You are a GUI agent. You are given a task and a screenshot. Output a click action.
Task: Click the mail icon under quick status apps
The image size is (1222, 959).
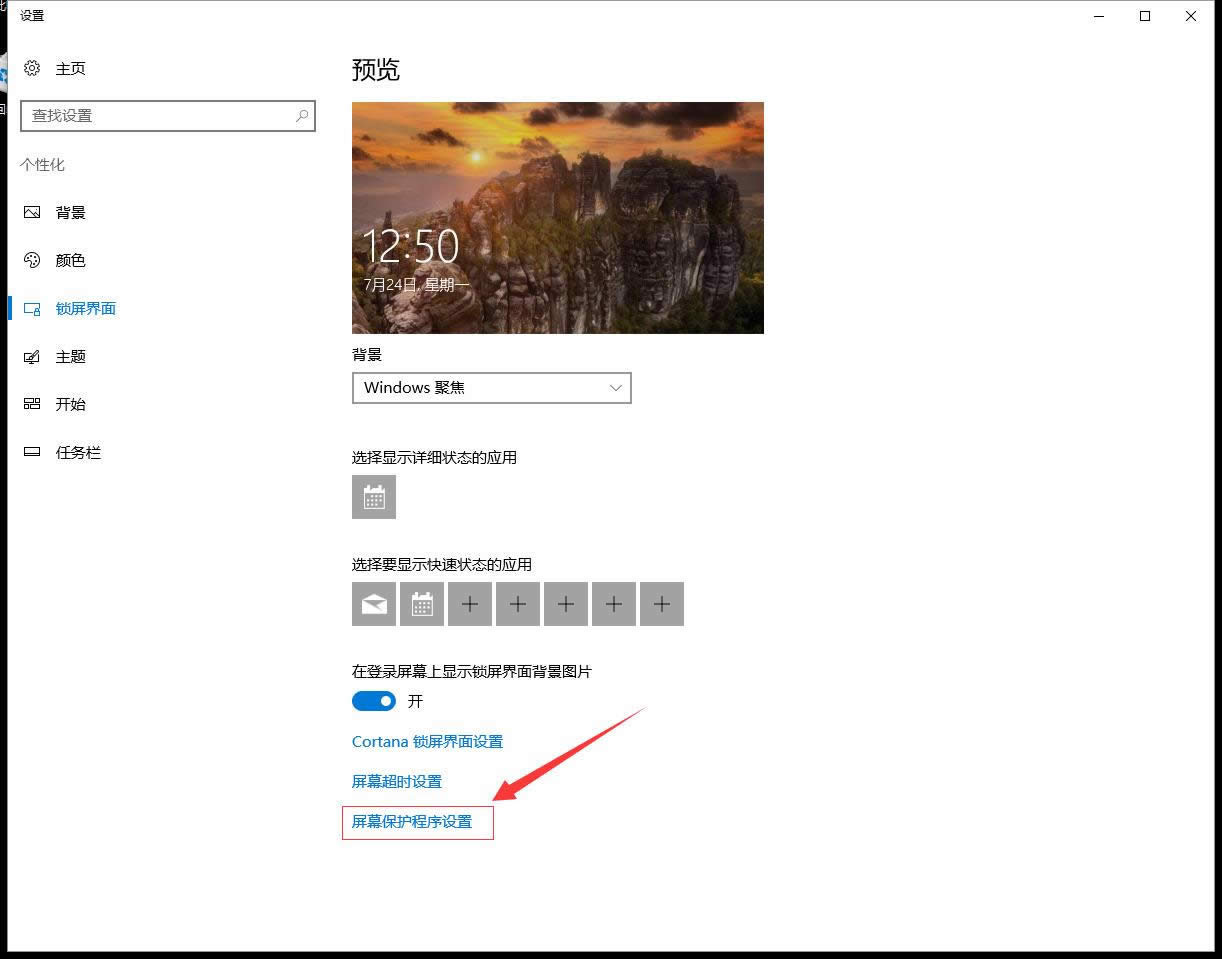[x=373, y=604]
